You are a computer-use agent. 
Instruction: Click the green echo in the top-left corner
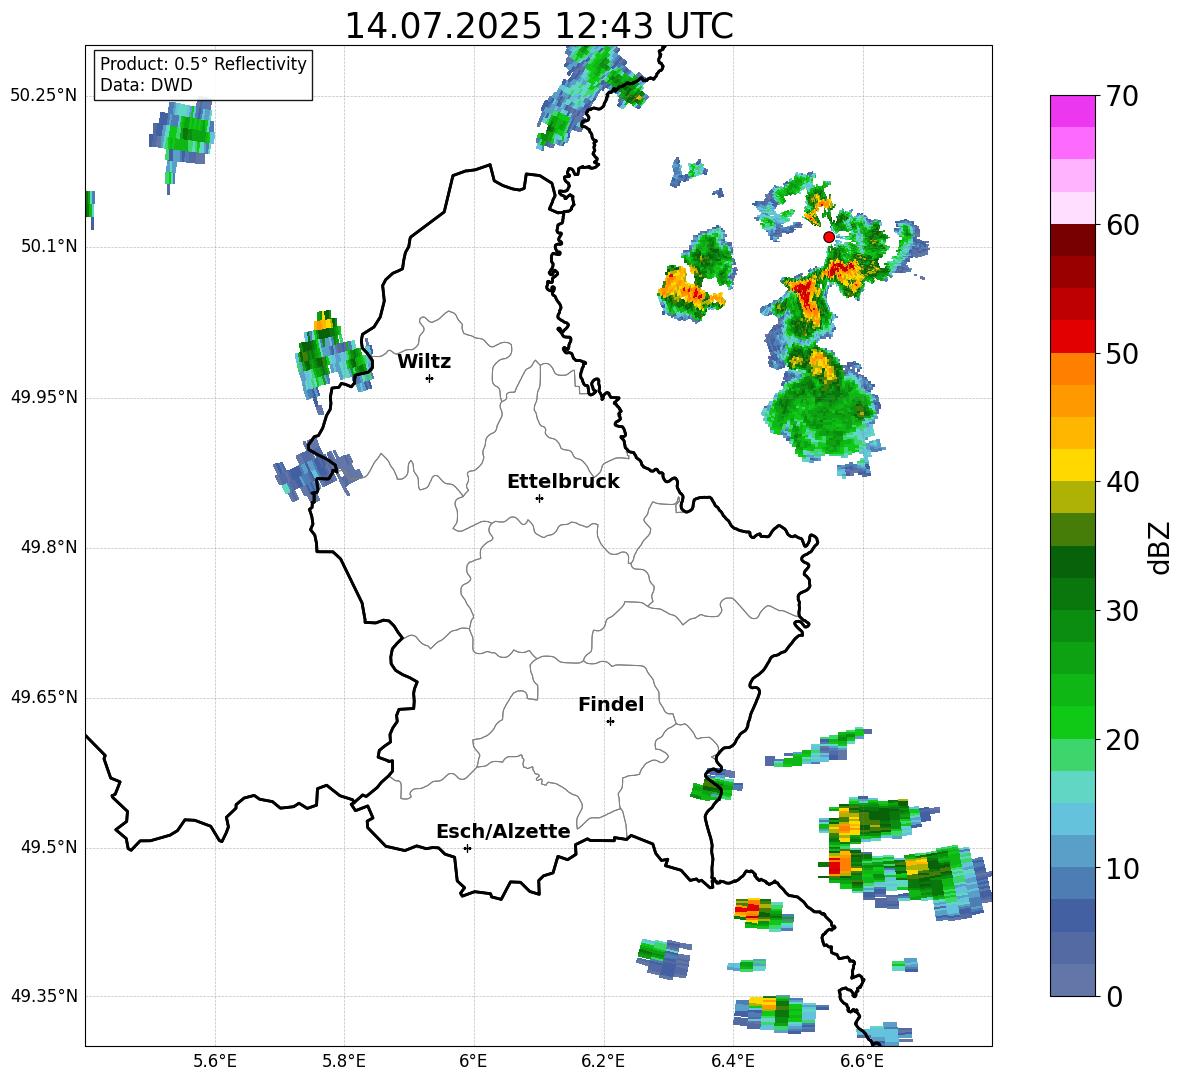pyautogui.click(x=182, y=140)
